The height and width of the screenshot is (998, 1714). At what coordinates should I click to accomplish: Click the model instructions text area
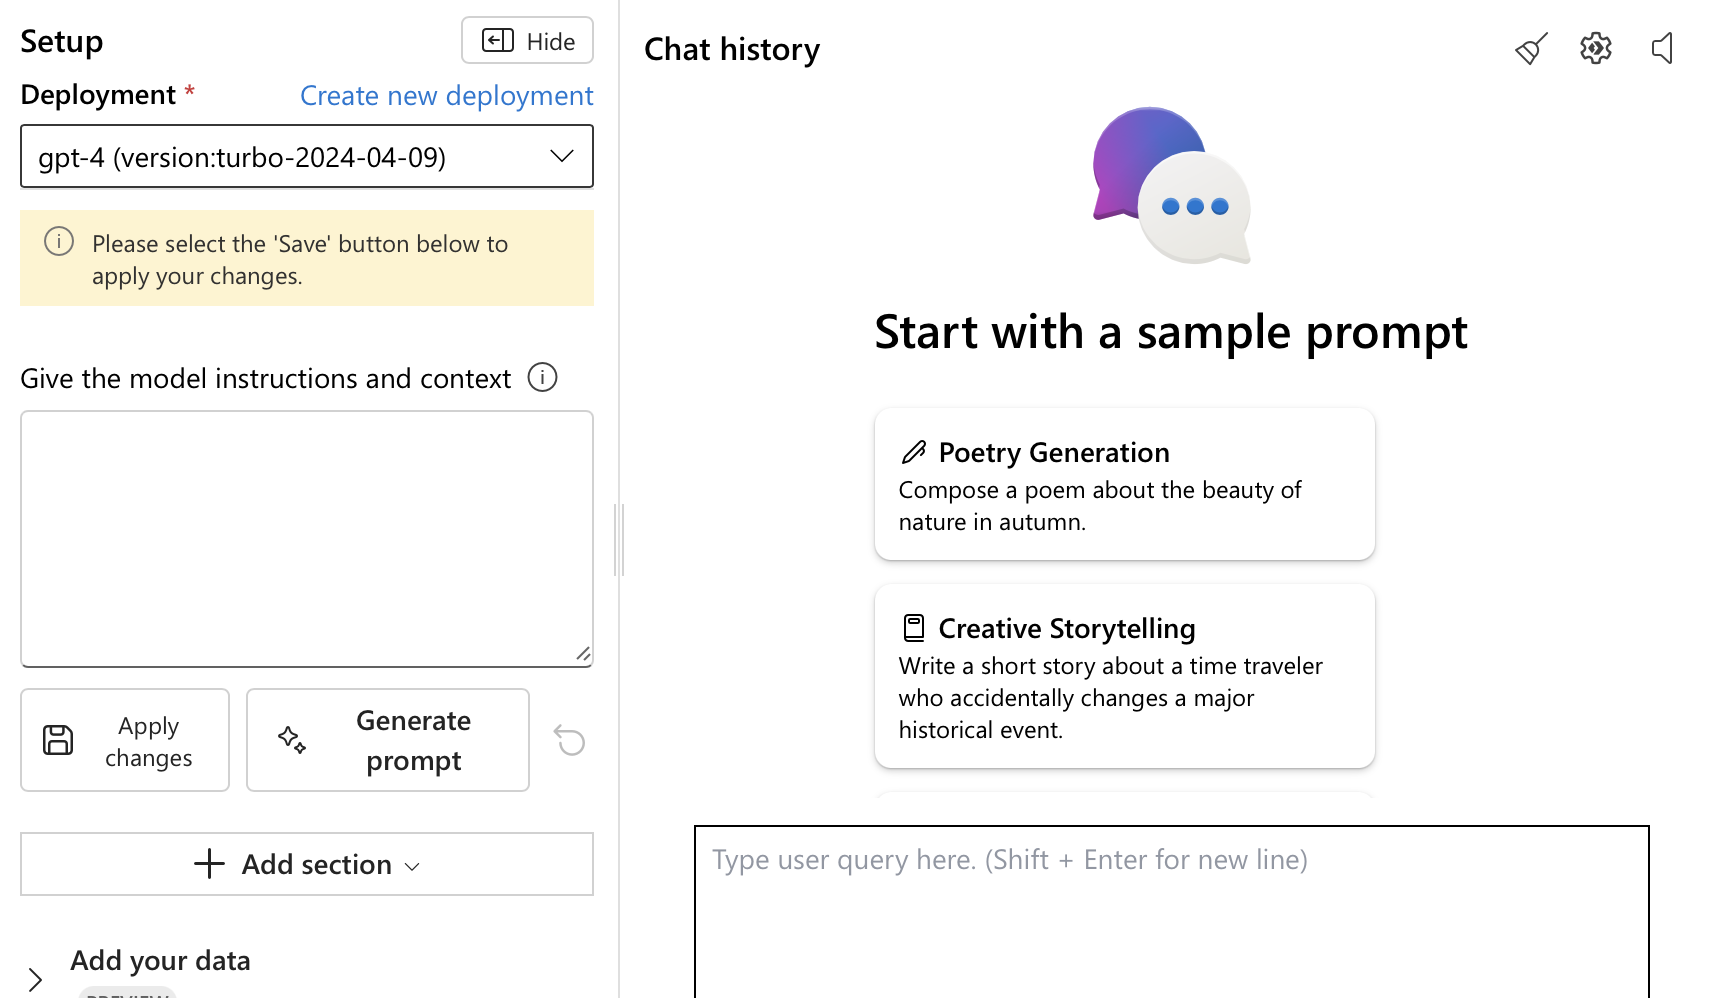pyautogui.click(x=307, y=539)
